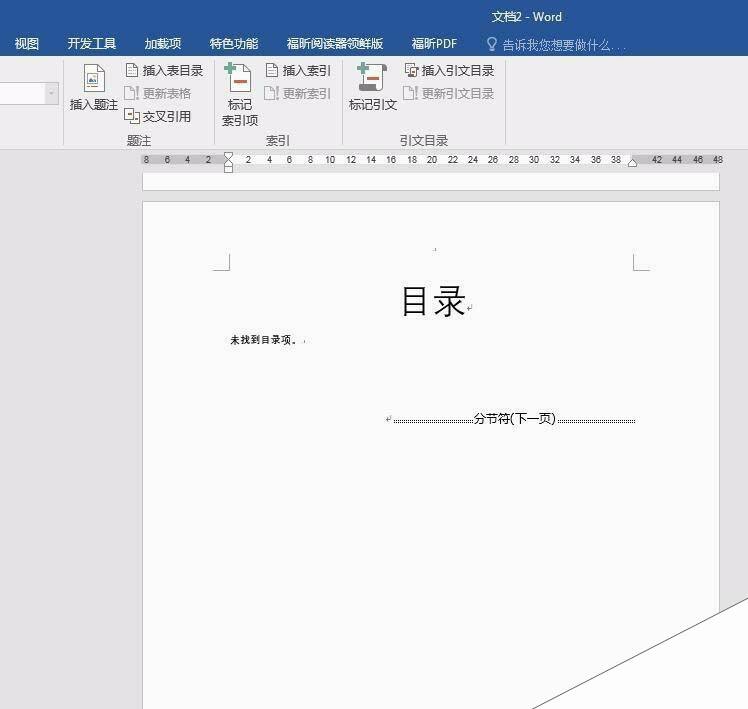Click the right indent marker on ruler

coord(633,163)
